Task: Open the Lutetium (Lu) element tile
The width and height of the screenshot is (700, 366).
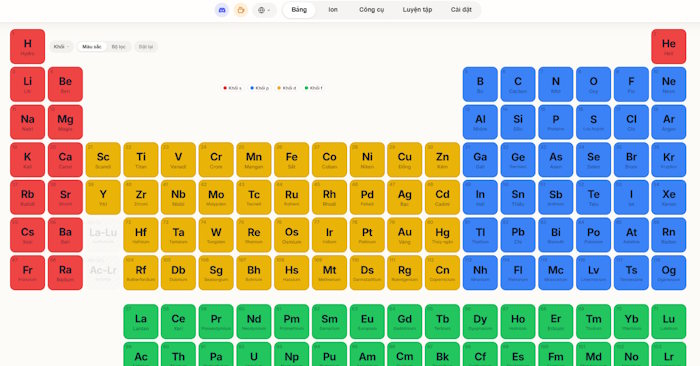Action: [x=669, y=321]
